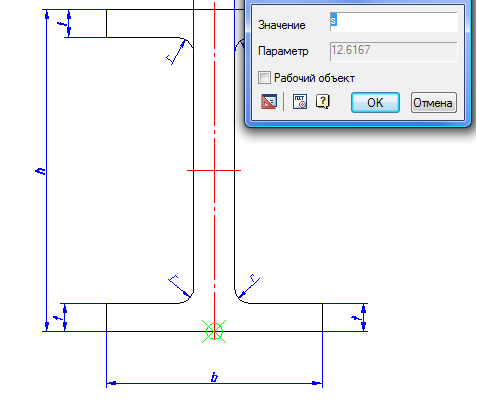Select the bottom-left flange thickness t dimension
Viewport: 477px width, 407px height.
pyautogui.click(x=58, y=318)
